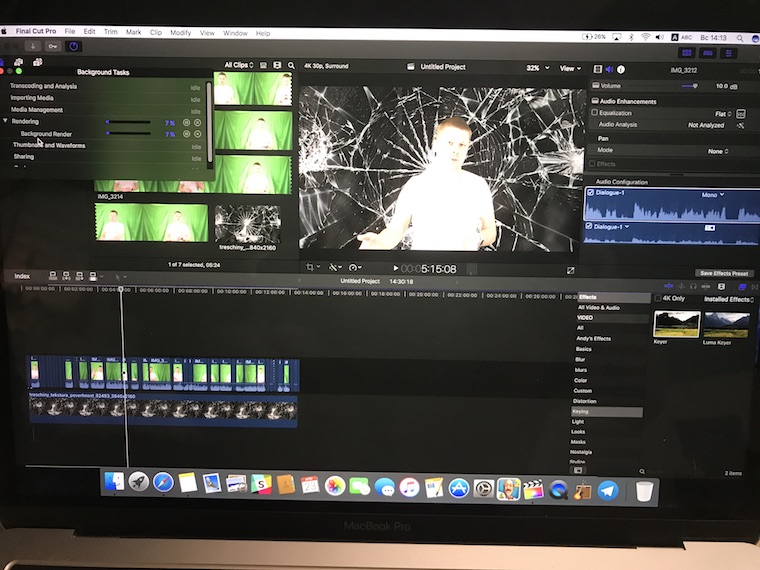Click the Background Render progress bar
This screenshot has height=570, width=760.
coord(128,133)
